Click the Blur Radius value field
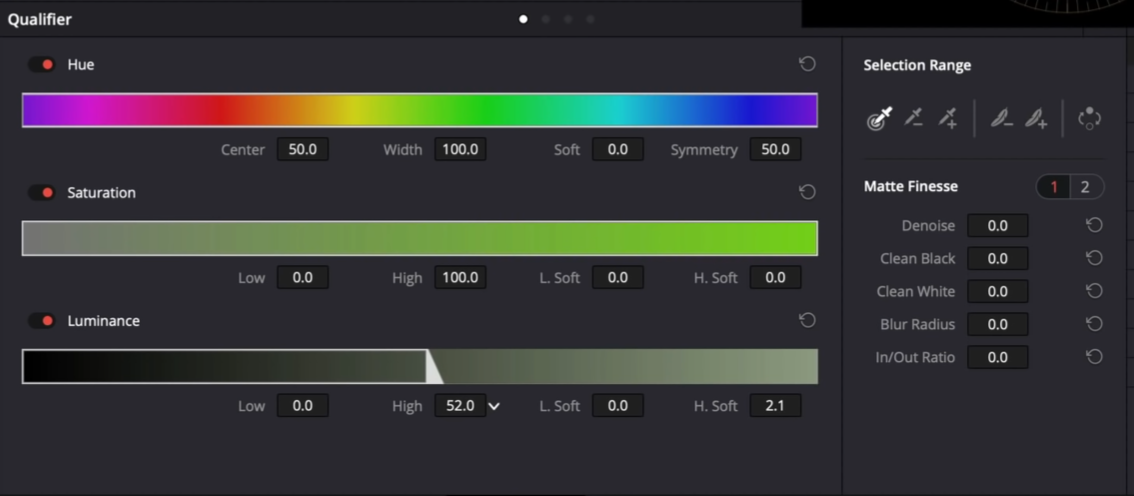 click(x=997, y=324)
